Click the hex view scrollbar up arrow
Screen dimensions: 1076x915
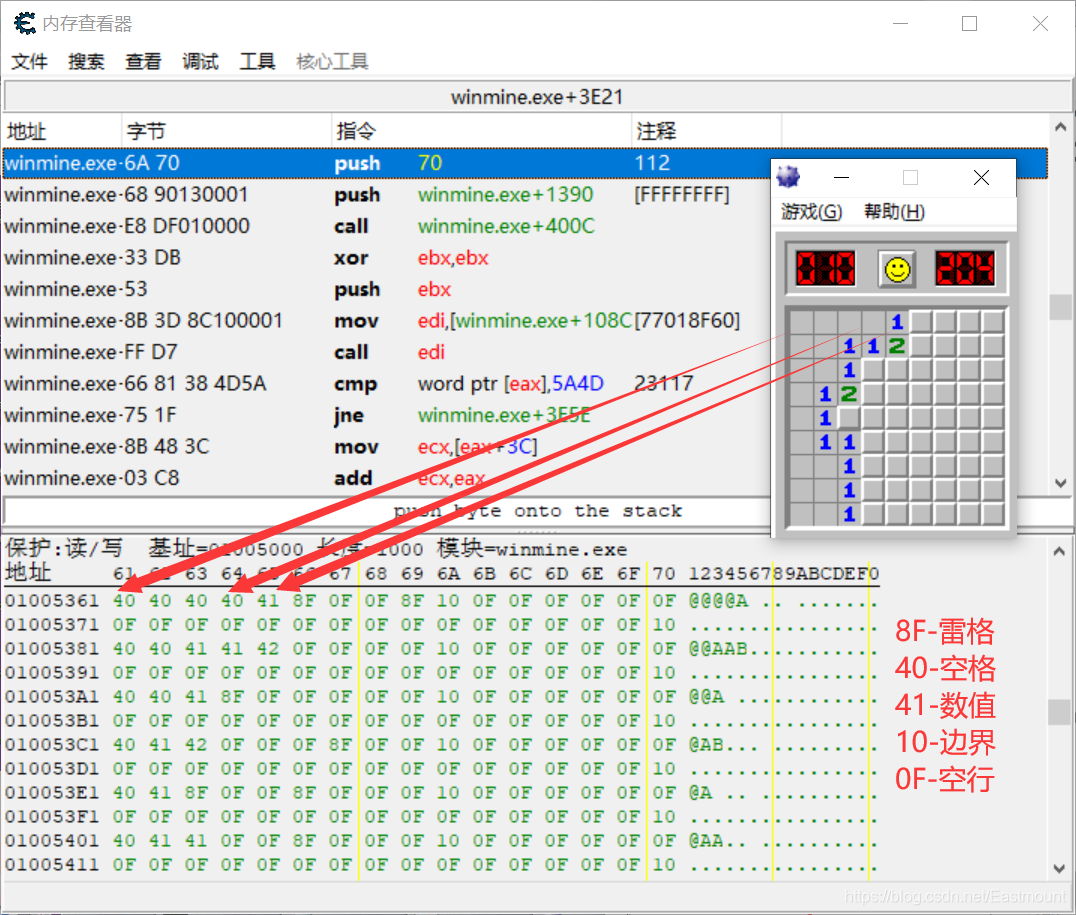point(1060,551)
